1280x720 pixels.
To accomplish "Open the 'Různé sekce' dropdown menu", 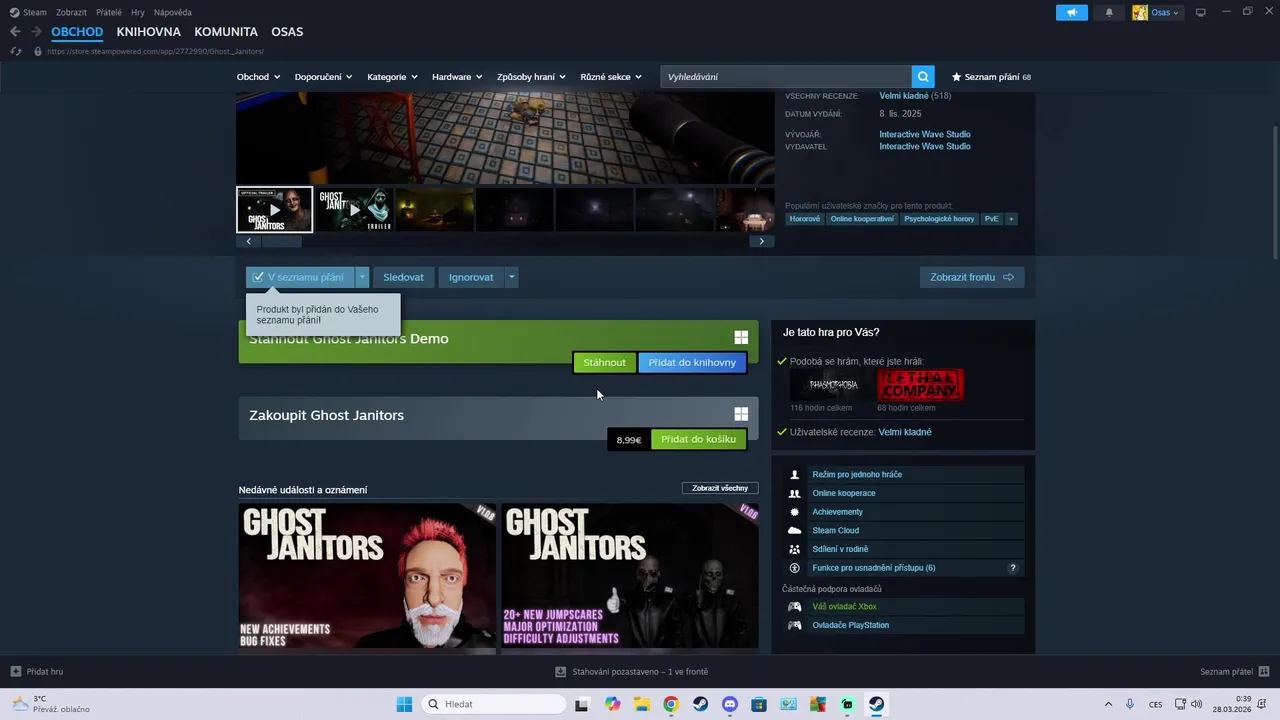I will [611, 77].
